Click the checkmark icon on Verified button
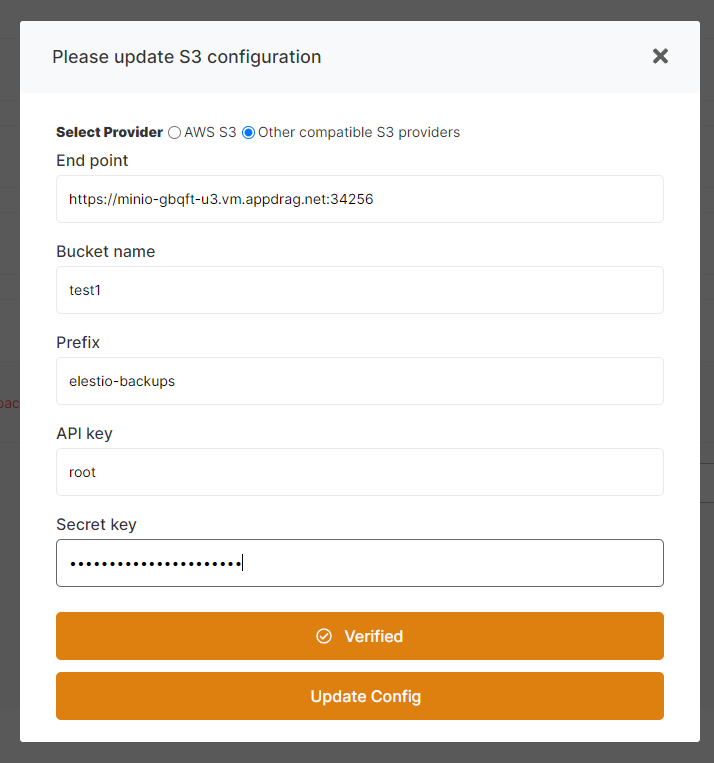 [324, 636]
